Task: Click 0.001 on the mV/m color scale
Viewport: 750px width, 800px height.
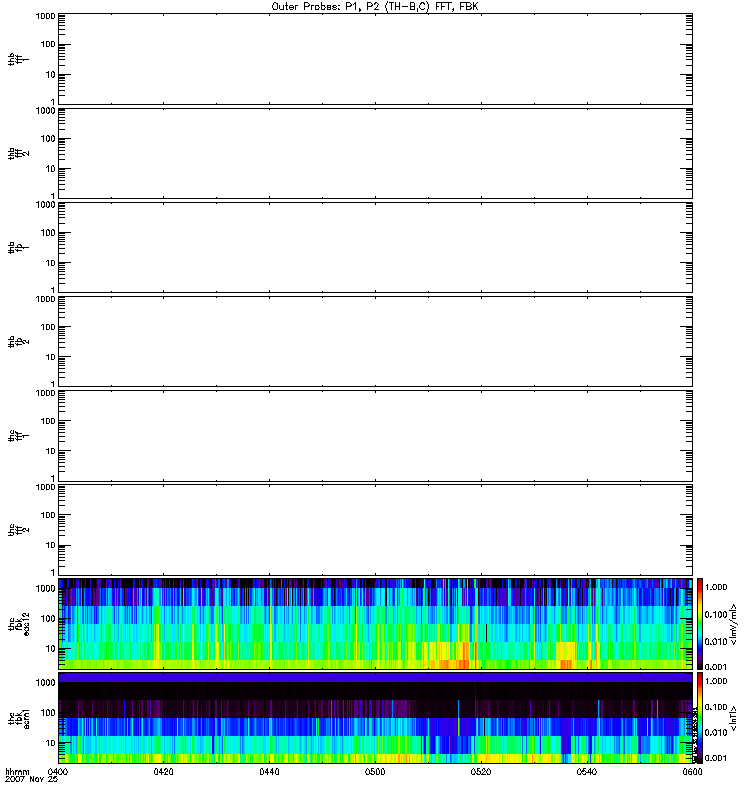Action: pyautogui.click(x=716, y=667)
